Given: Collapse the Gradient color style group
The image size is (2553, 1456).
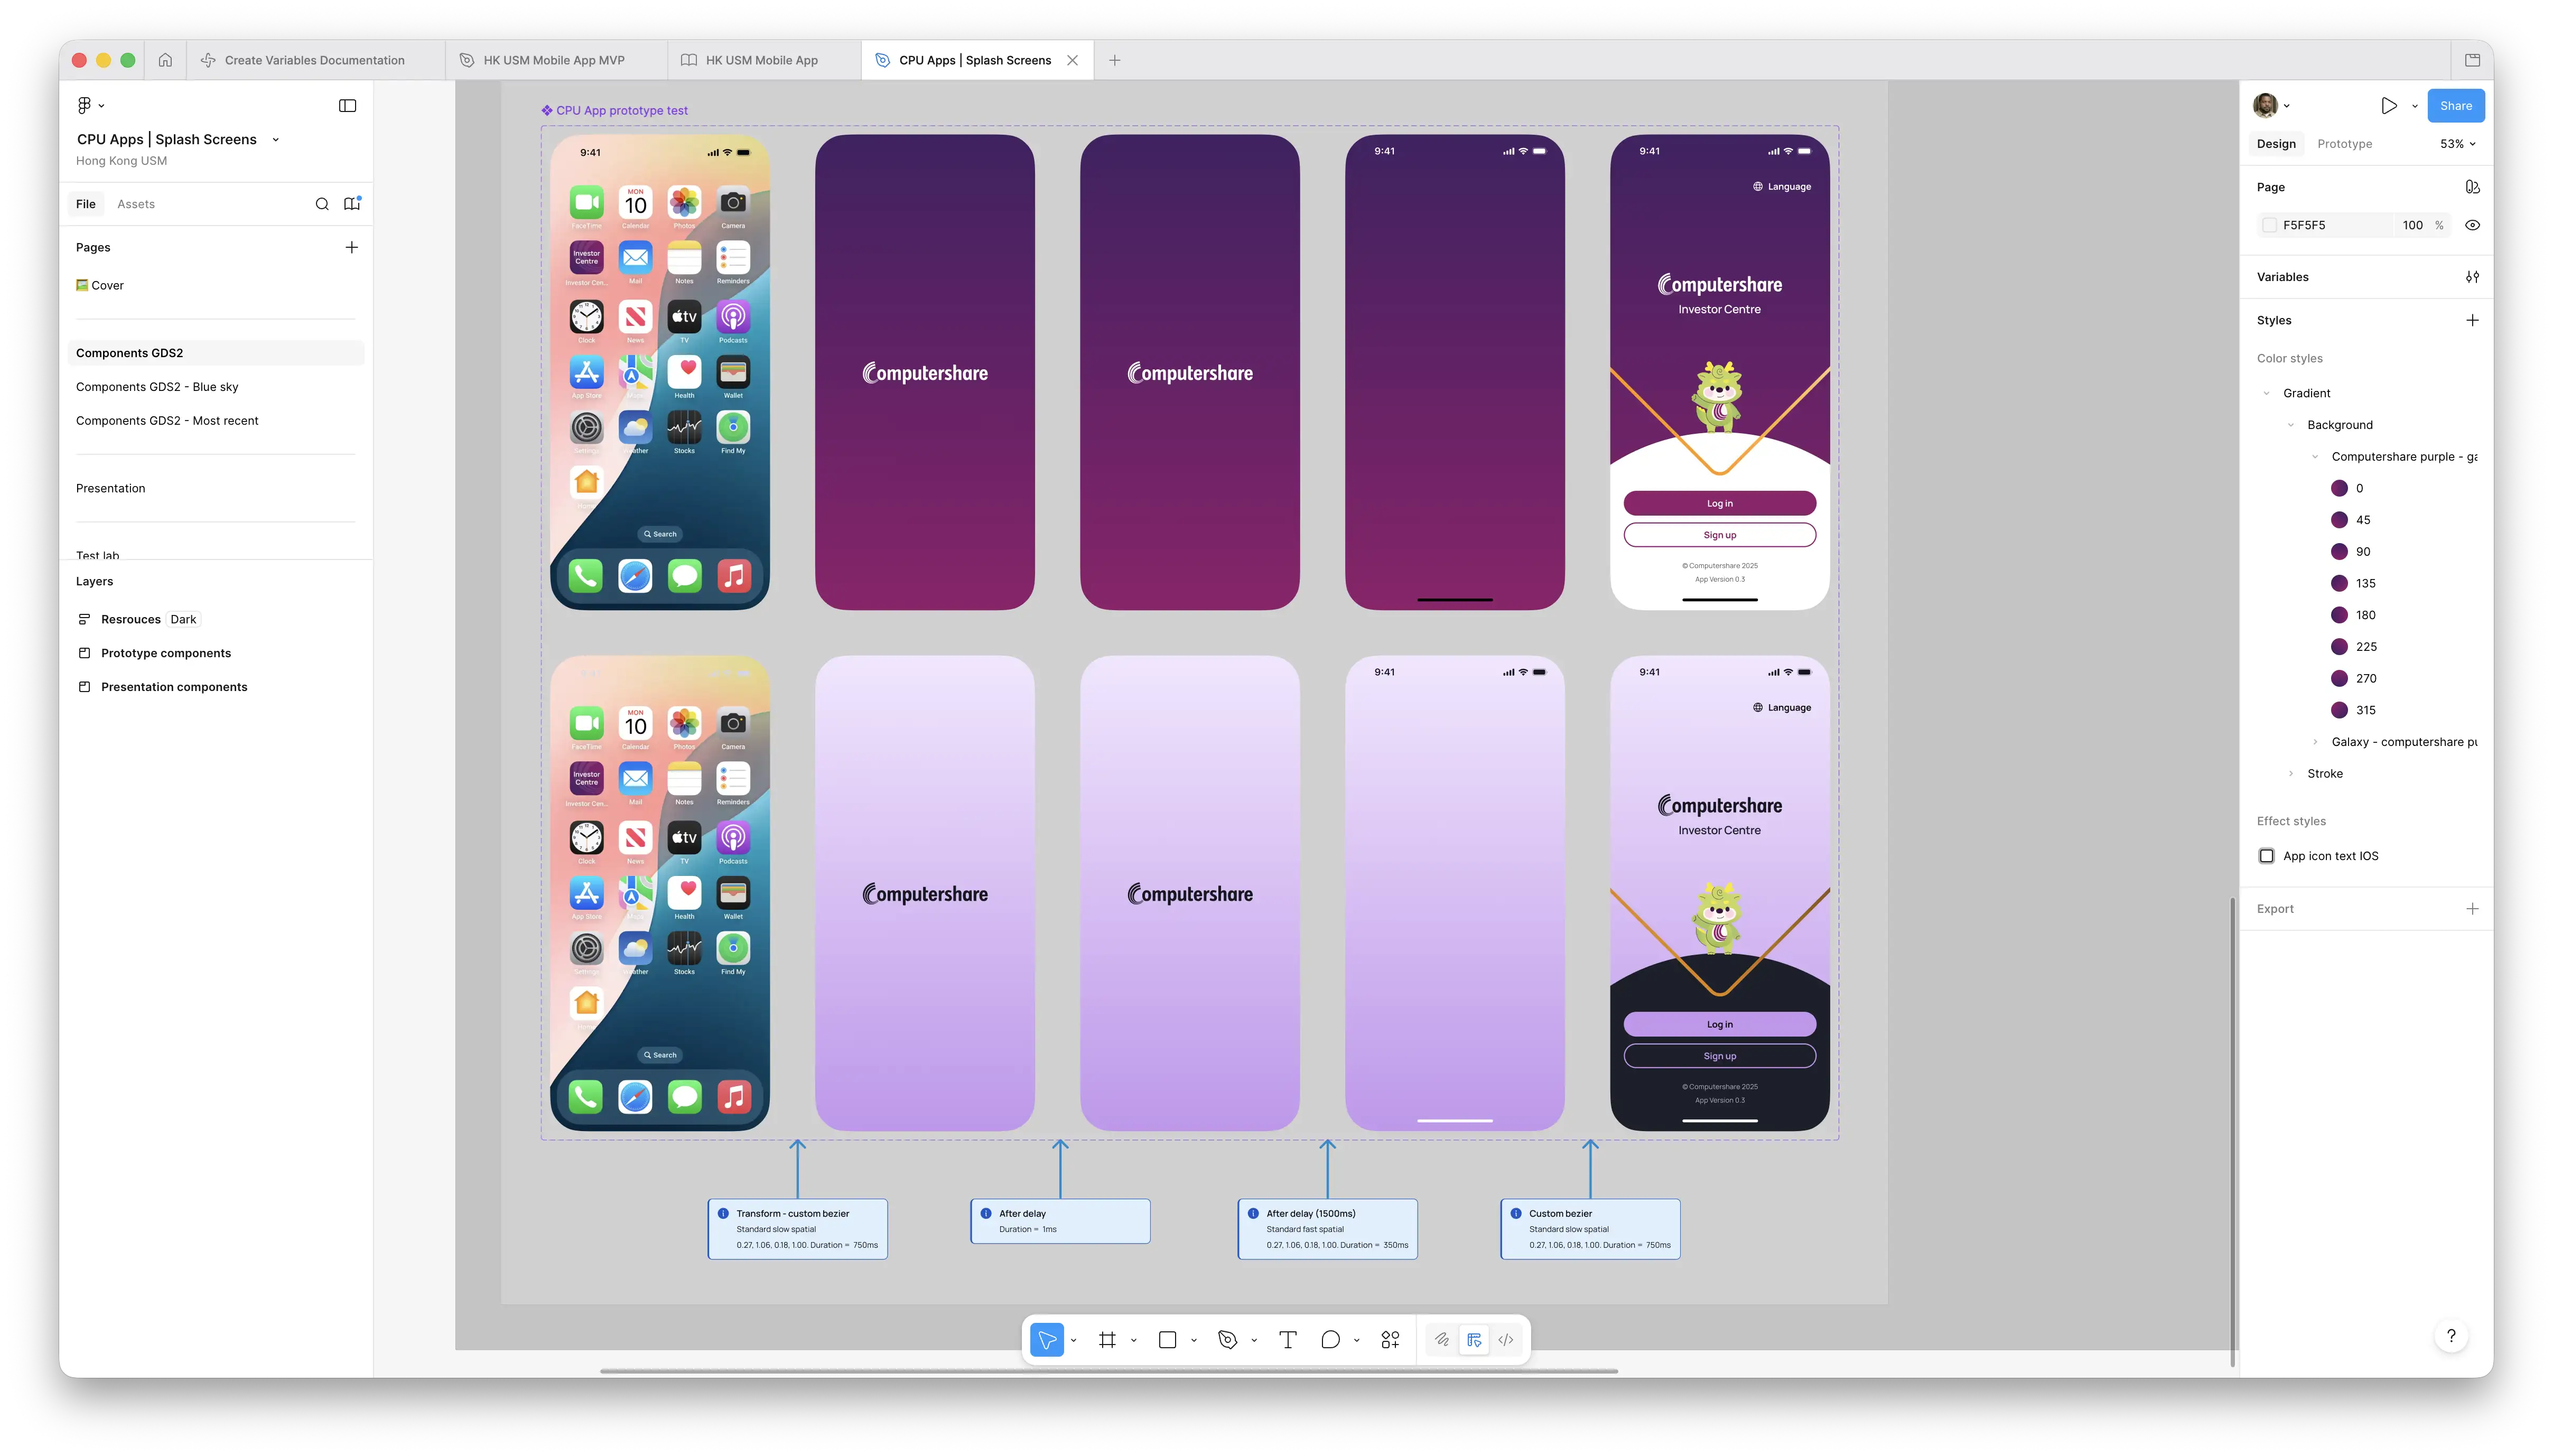Looking at the screenshot, I should coord(2266,393).
